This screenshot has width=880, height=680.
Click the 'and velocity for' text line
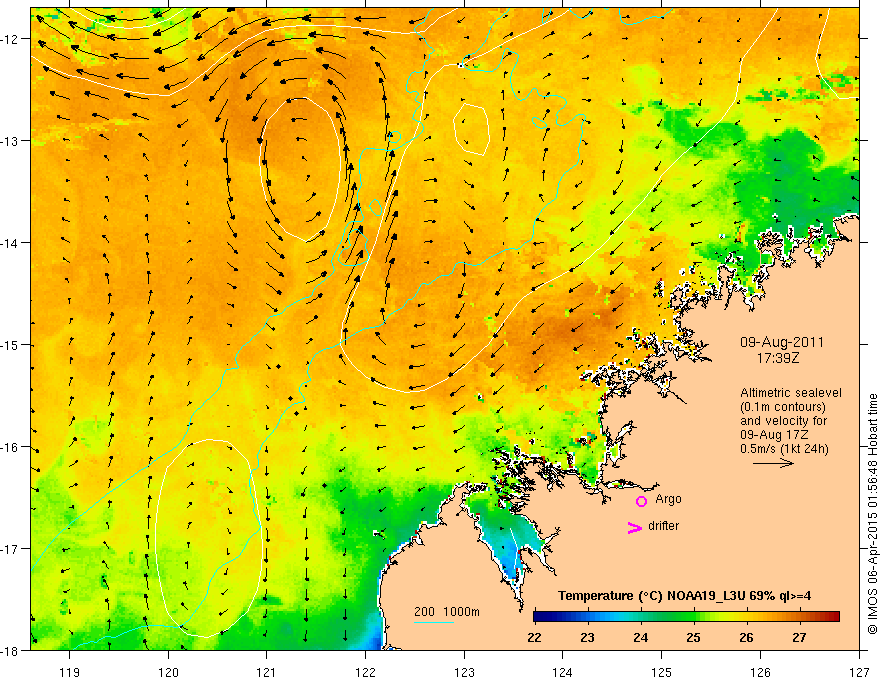[x=783, y=421]
